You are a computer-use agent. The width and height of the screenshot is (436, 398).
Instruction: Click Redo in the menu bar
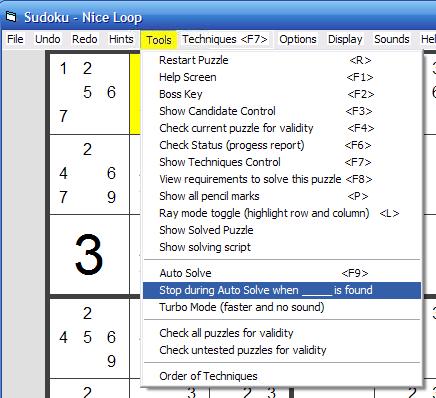click(x=85, y=39)
